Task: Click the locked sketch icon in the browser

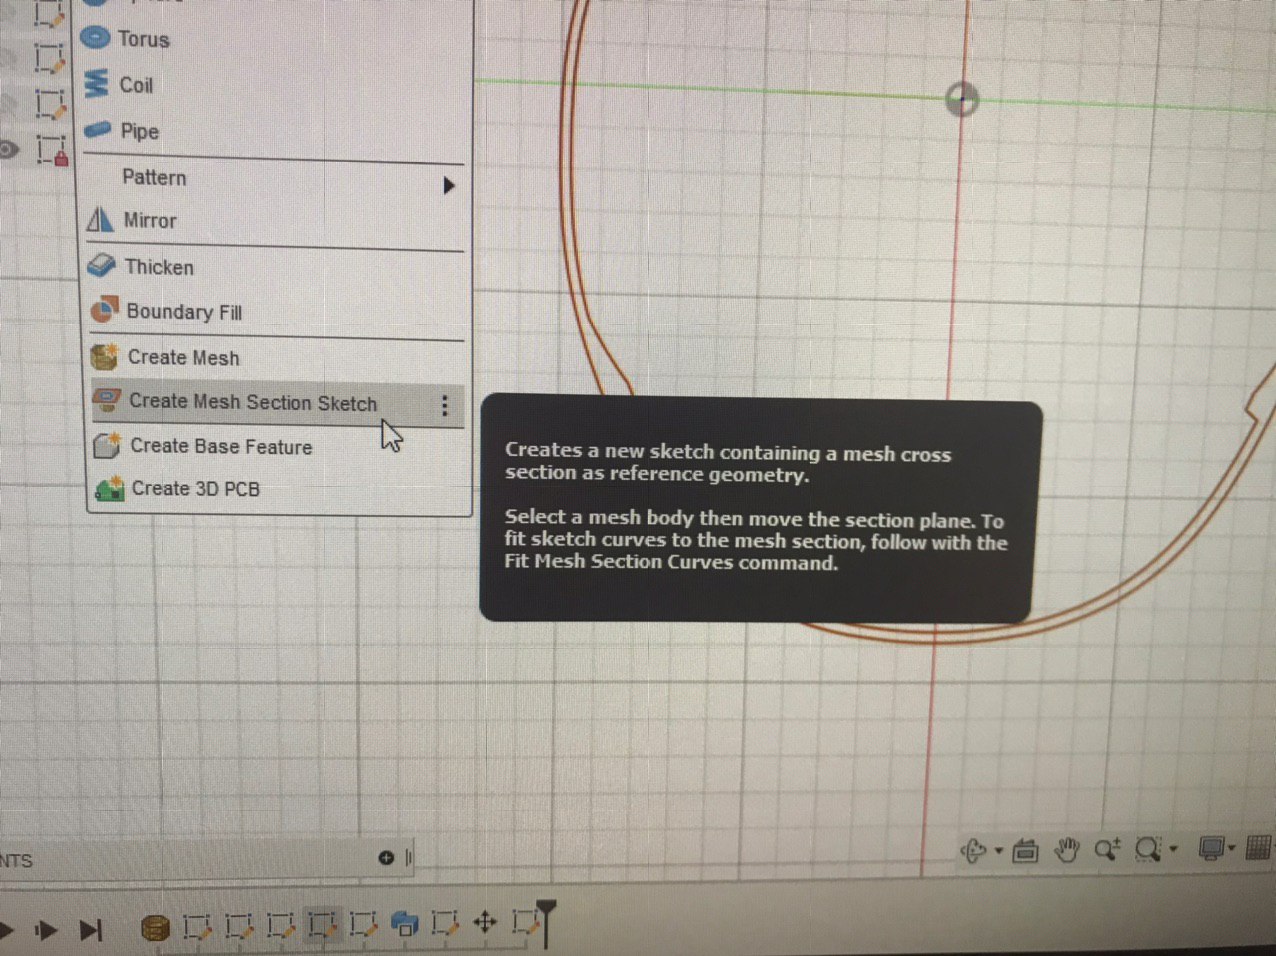Action: 52,151
